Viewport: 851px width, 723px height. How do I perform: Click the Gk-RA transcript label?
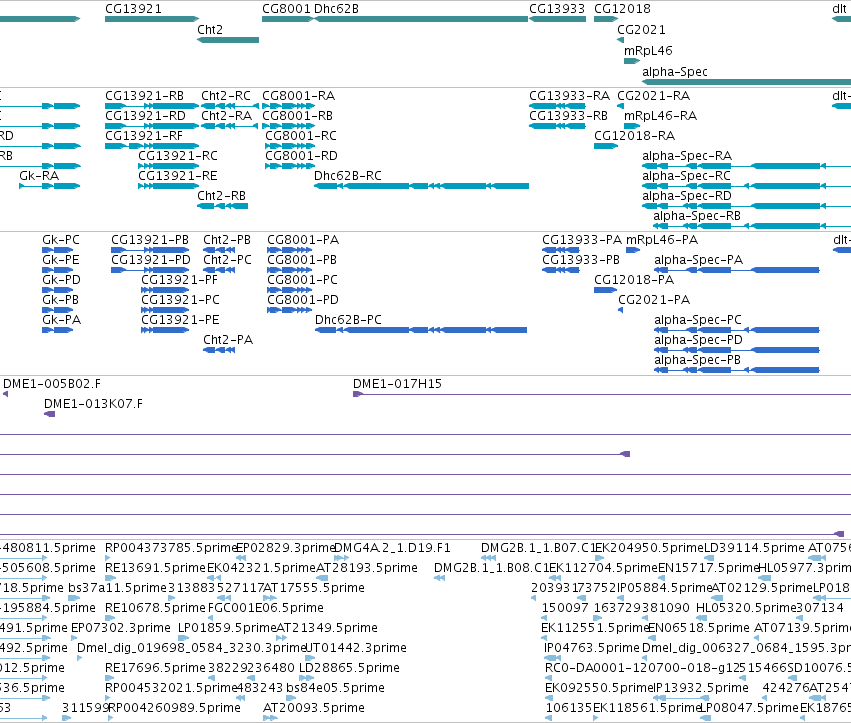39,176
